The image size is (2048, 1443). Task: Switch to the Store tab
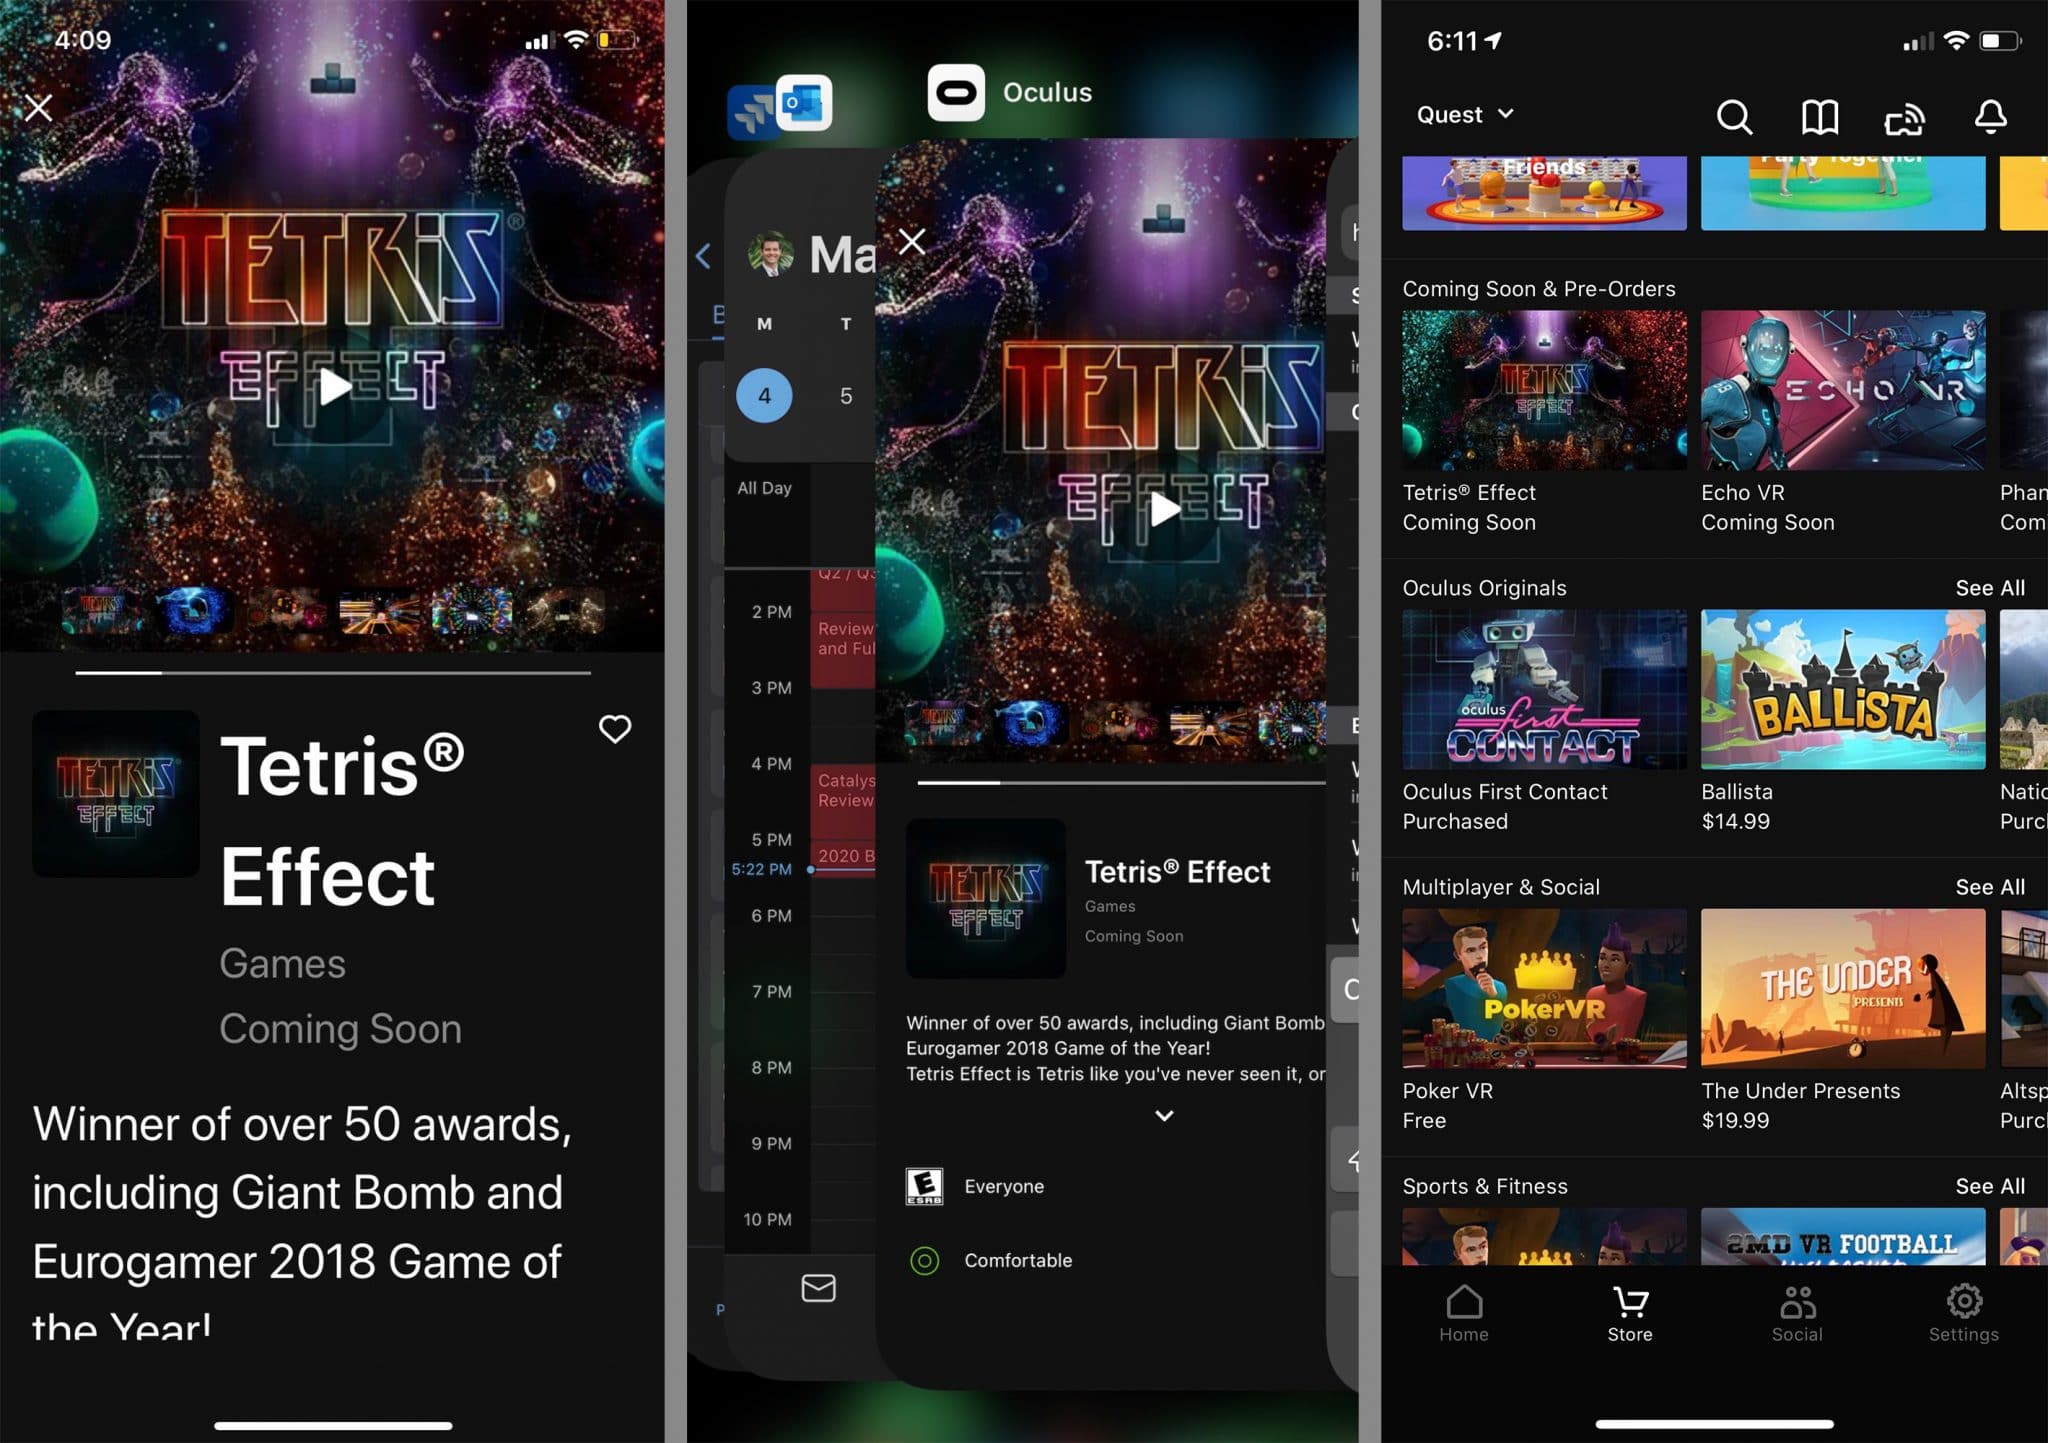[1629, 1313]
